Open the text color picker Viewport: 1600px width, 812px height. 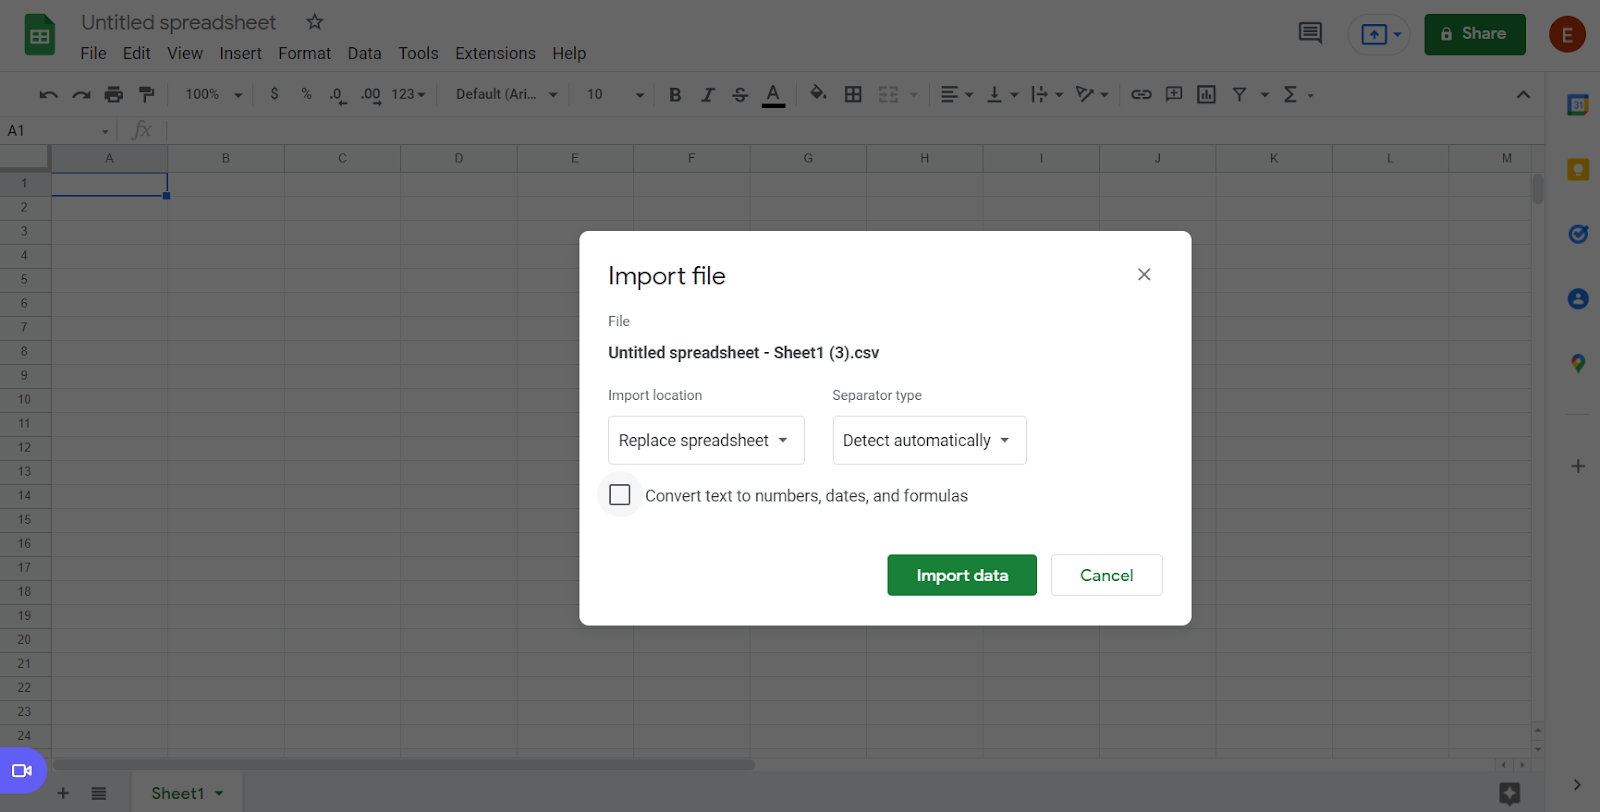773,95
